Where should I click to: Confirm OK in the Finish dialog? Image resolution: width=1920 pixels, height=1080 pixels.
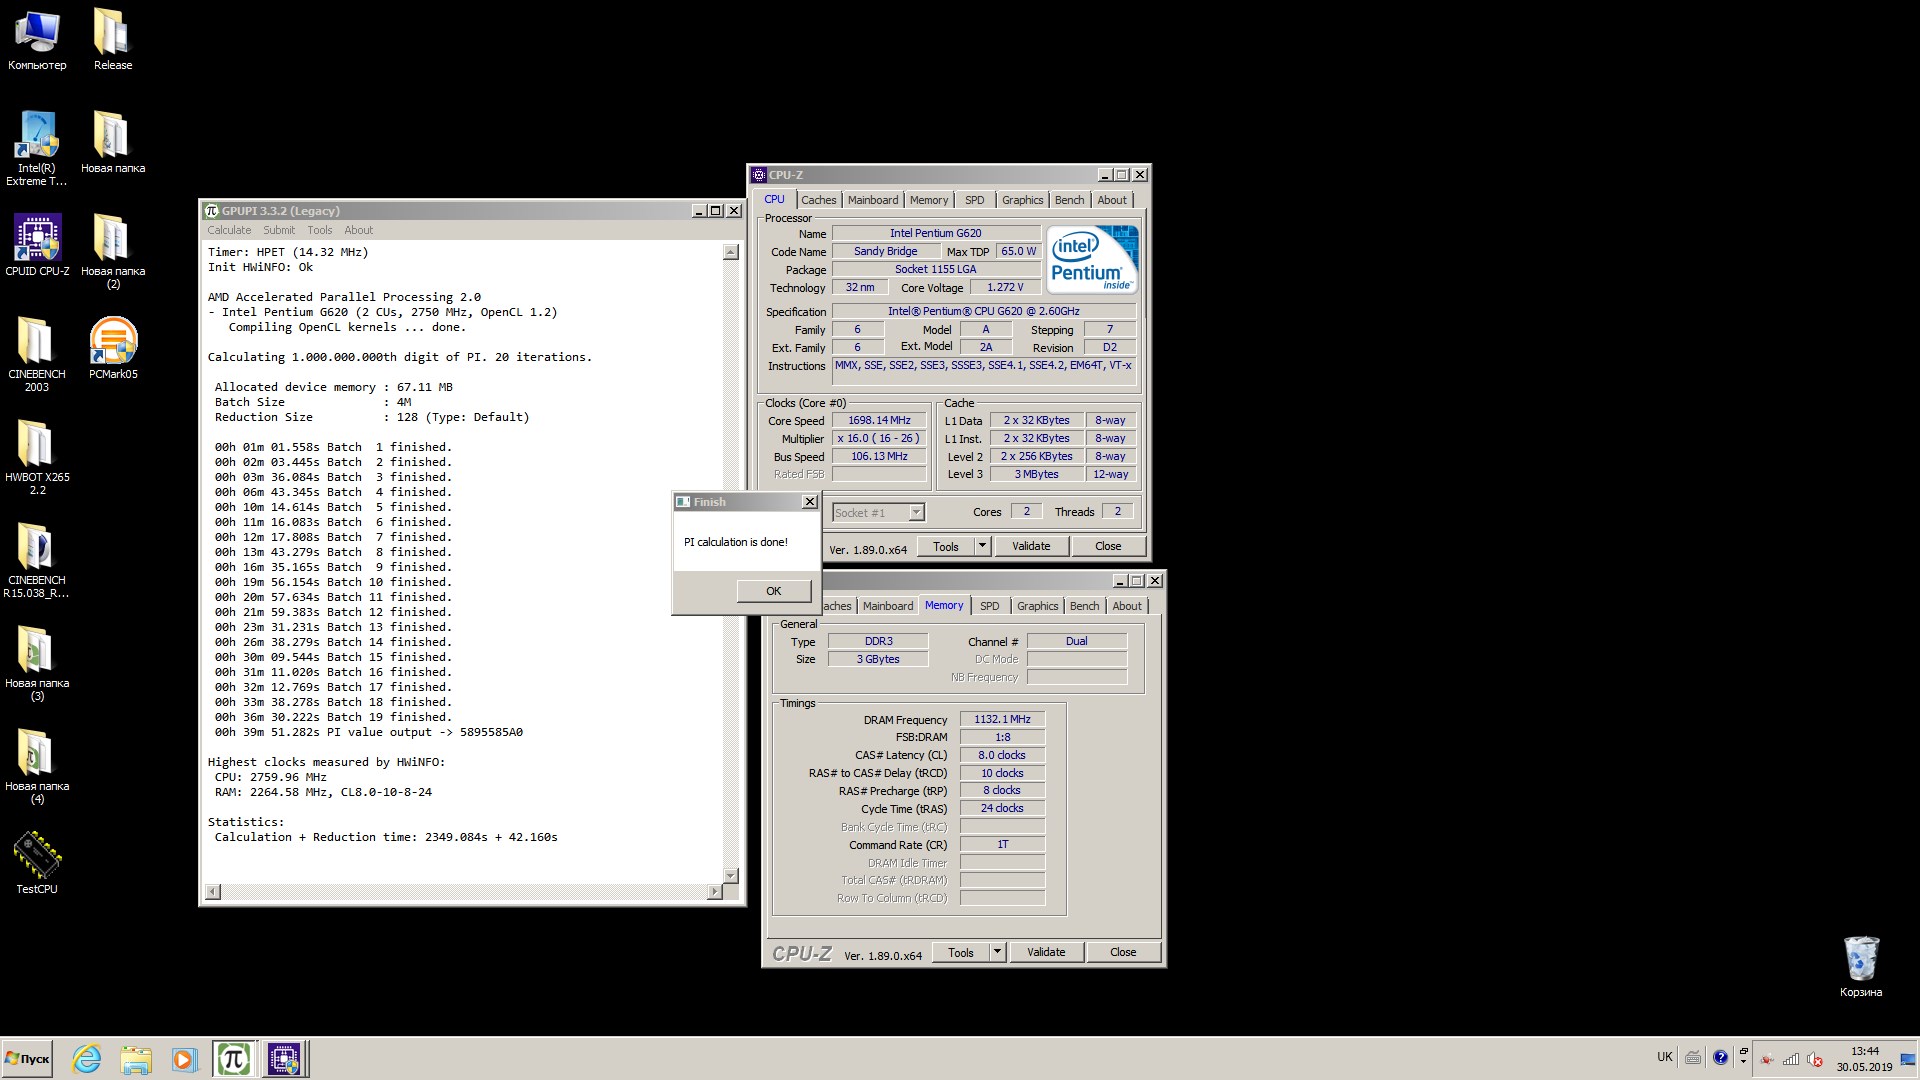click(773, 591)
